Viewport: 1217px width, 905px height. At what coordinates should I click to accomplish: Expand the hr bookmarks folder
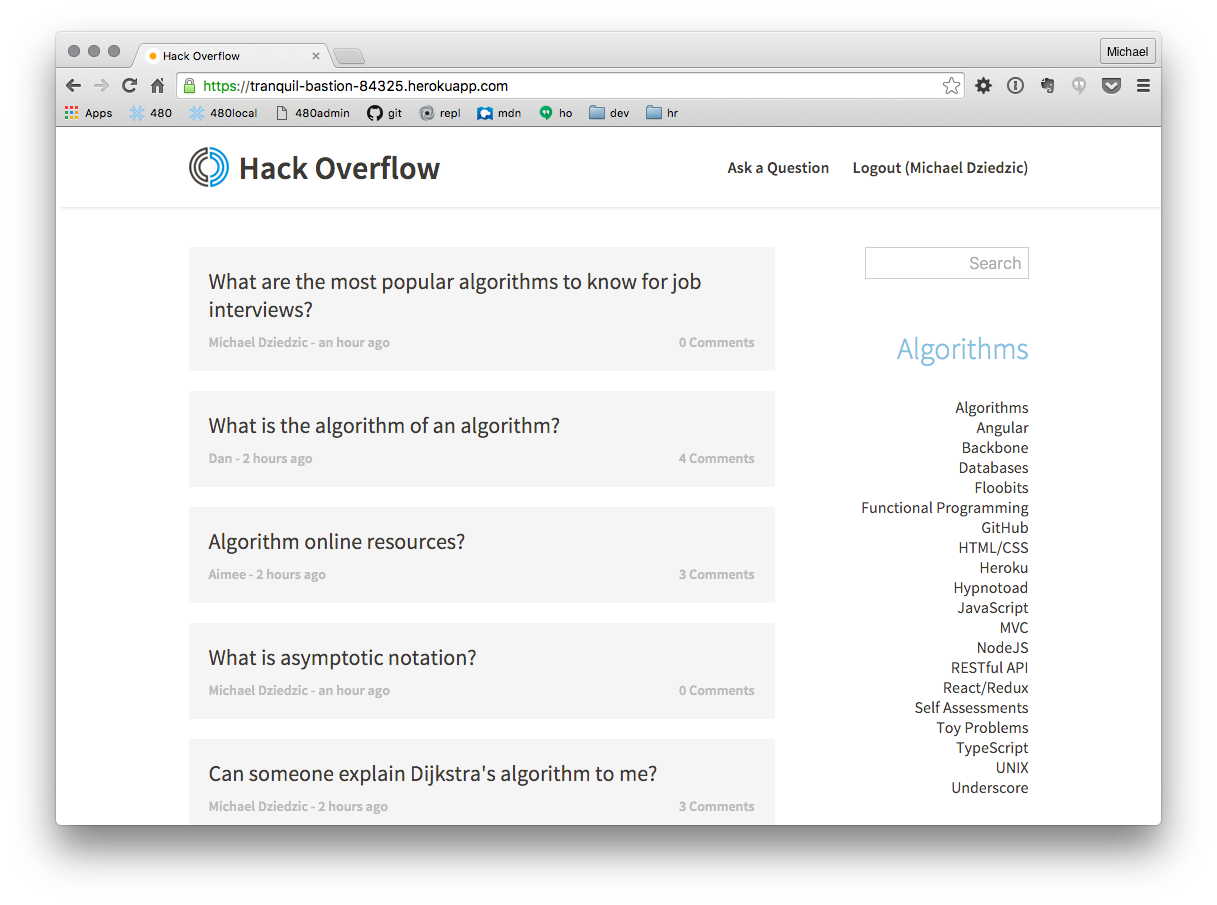661,113
